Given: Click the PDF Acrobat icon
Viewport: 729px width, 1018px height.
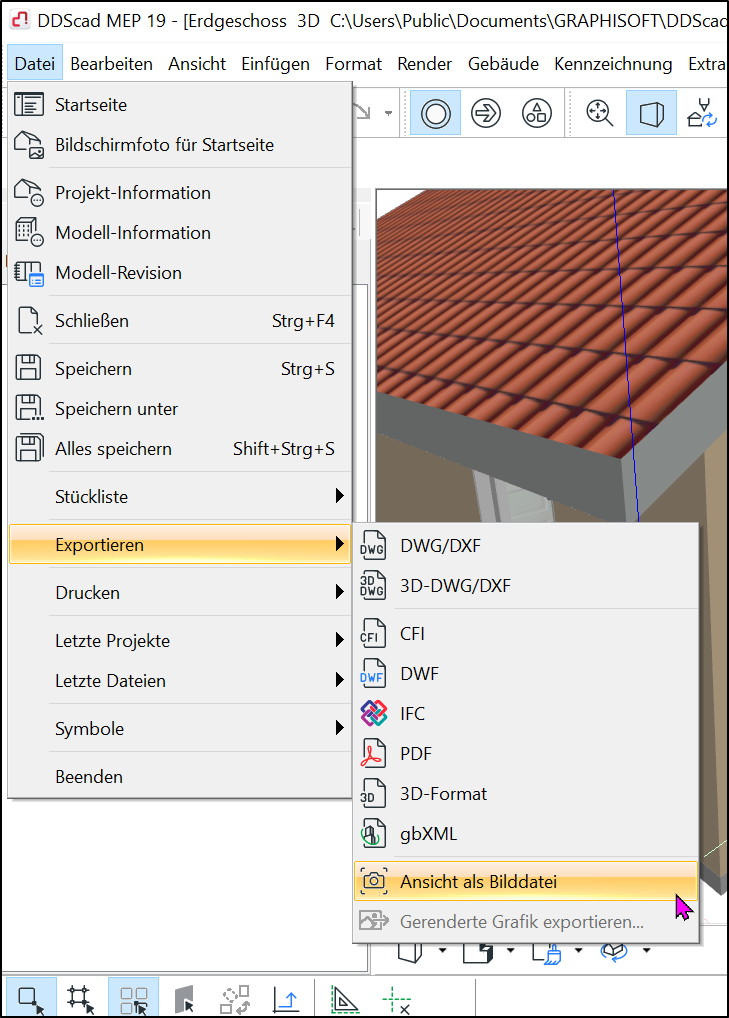Looking at the screenshot, I should [x=373, y=754].
